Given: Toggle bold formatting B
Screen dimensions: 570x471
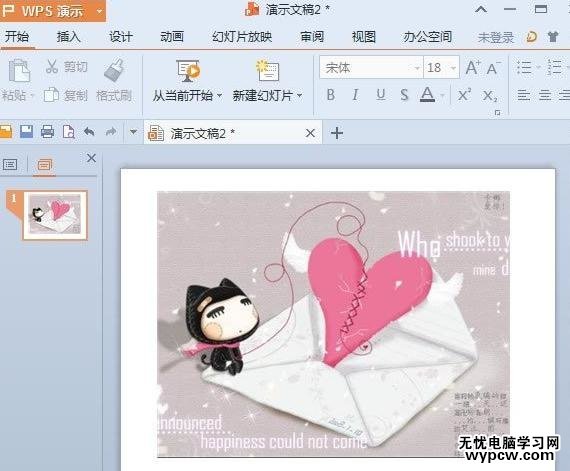Looking at the screenshot, I should [330, 95].
